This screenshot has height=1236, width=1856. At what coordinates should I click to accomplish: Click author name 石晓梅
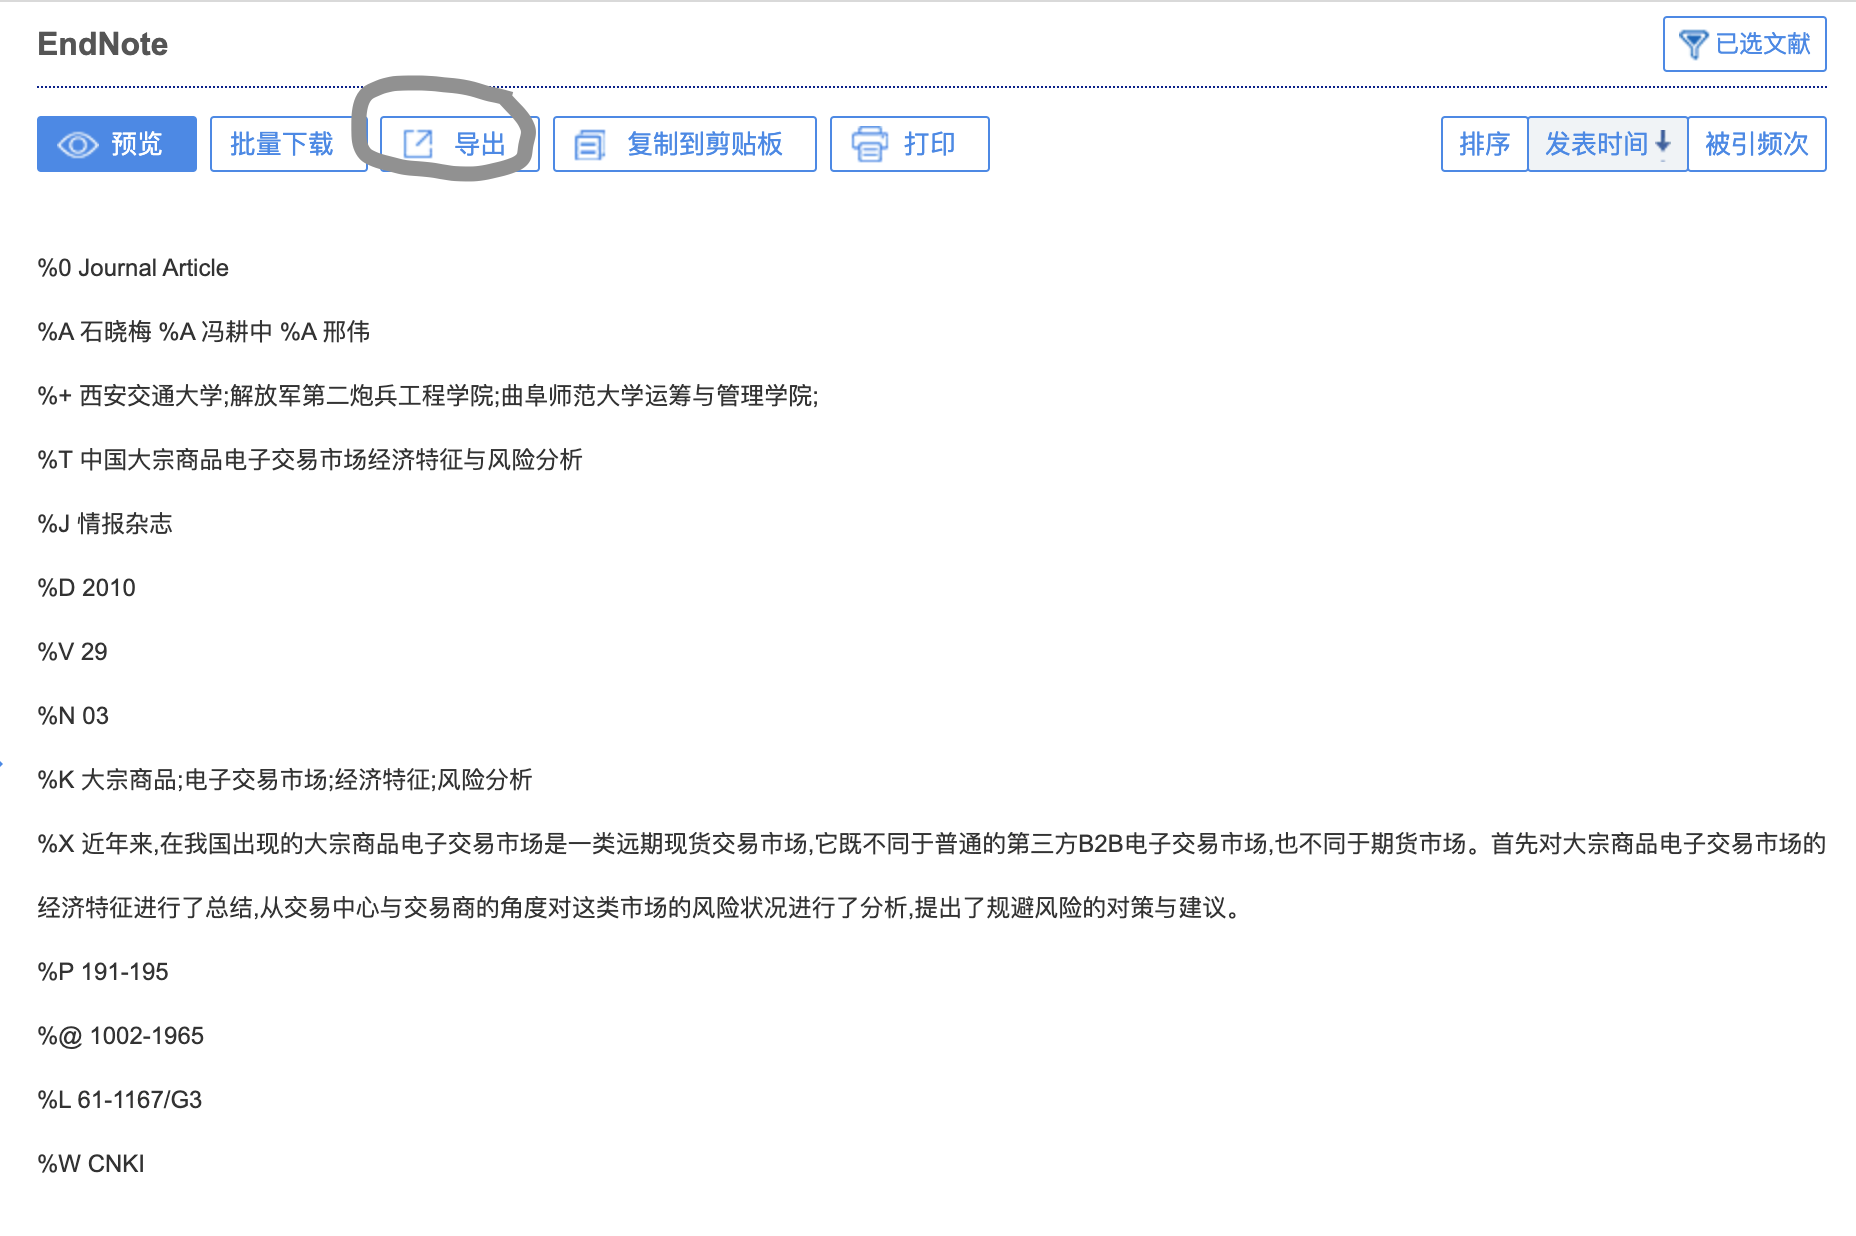click(x=115, y=332)
